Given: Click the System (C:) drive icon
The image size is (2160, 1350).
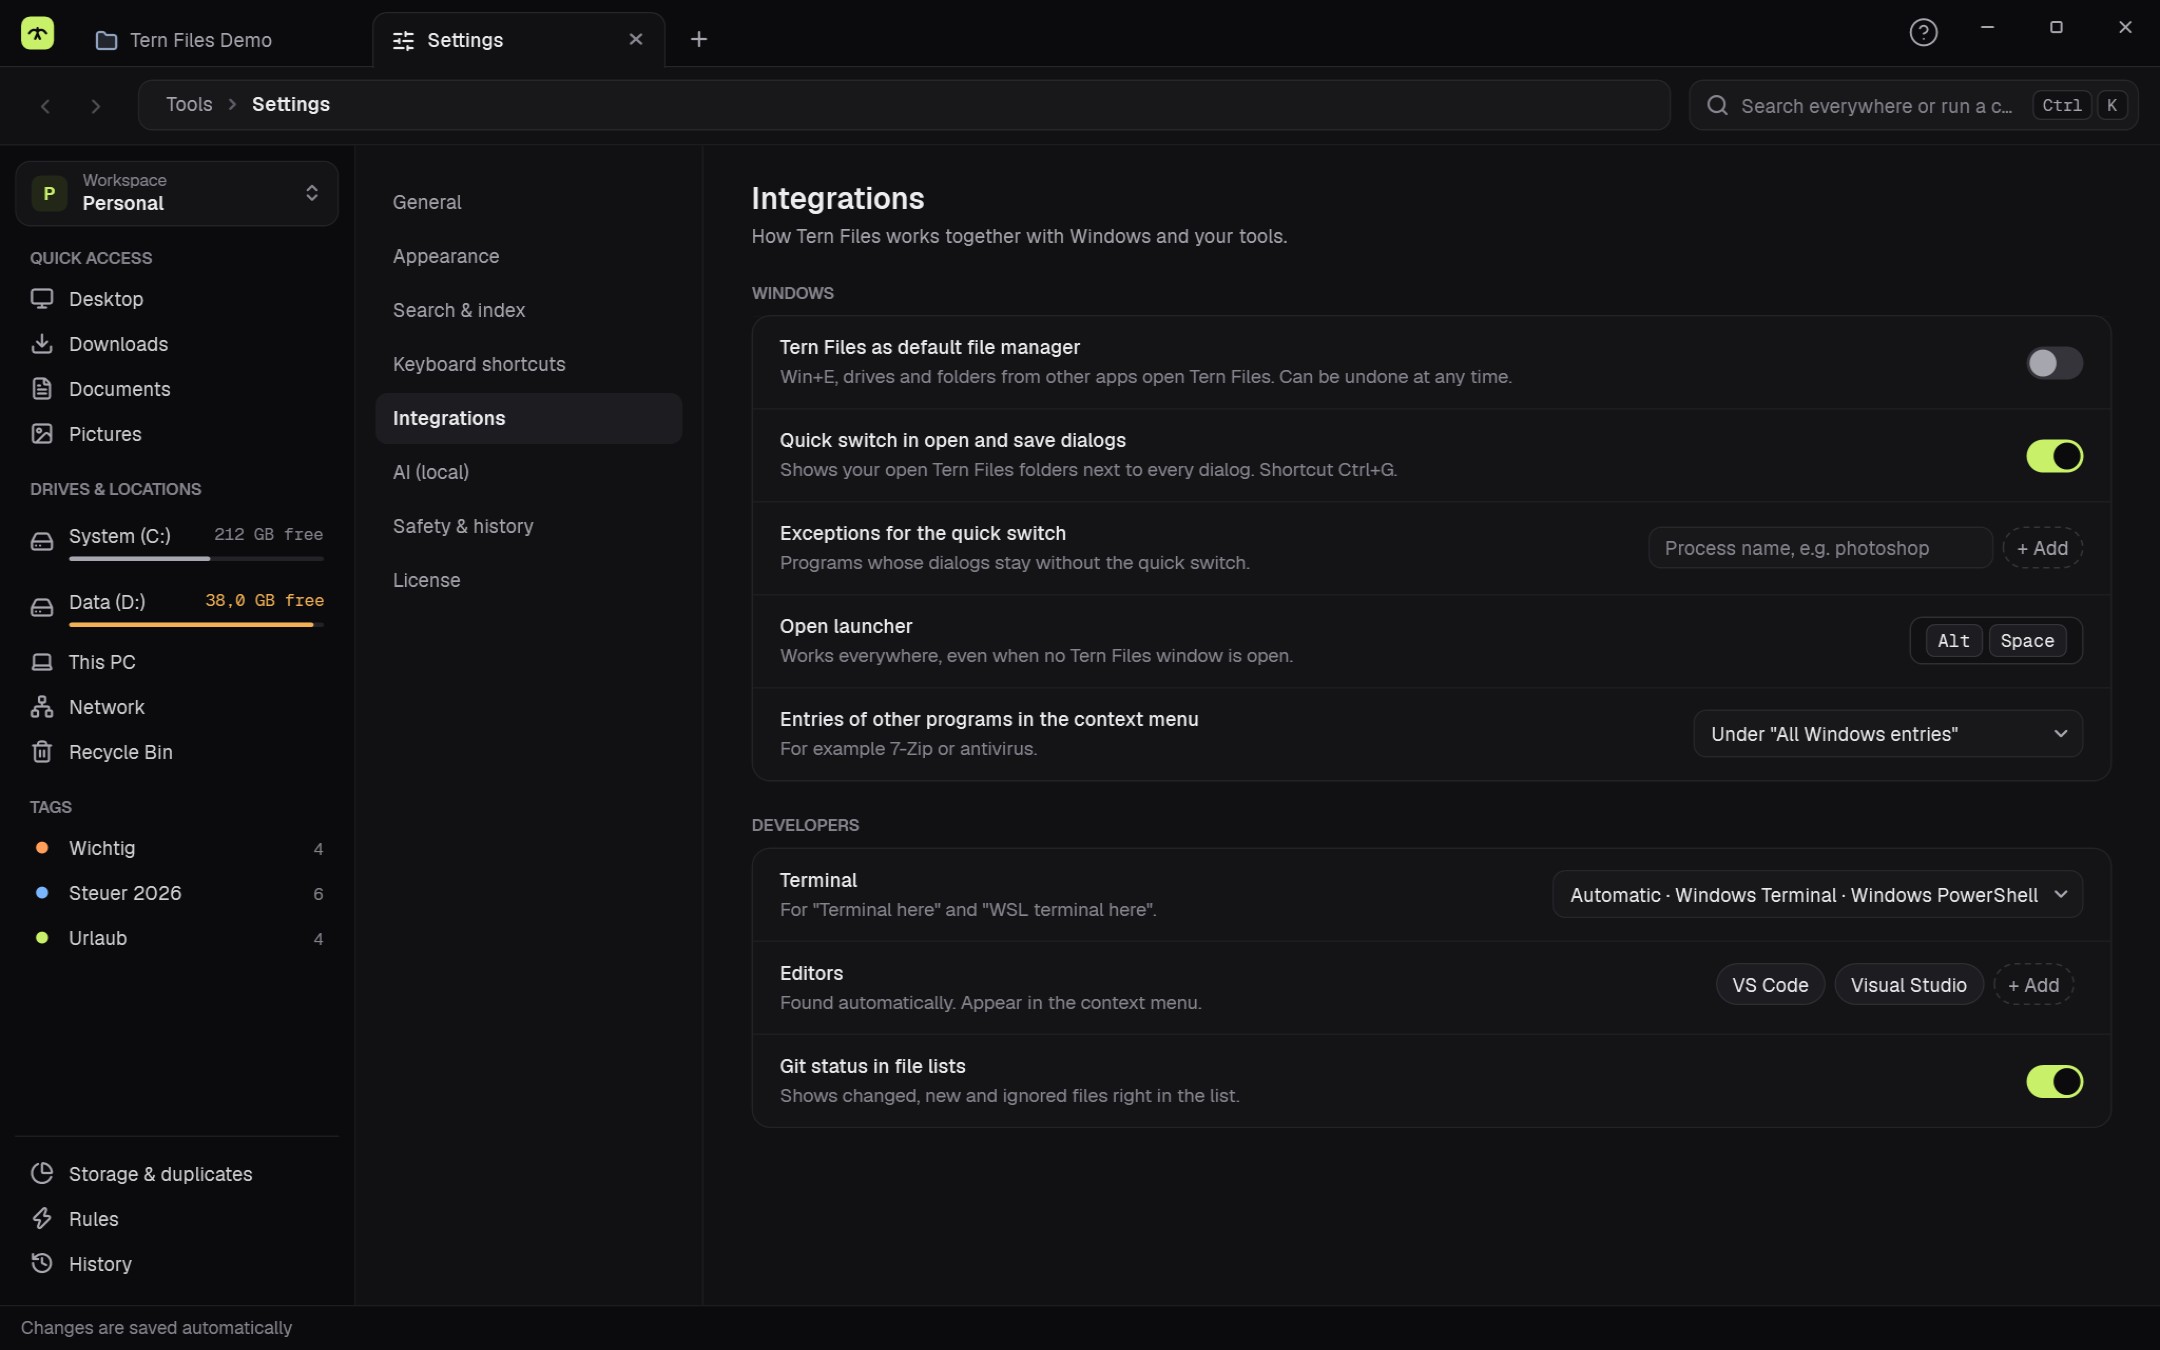Looking at the screenshot, I should click(x=42, y=542).
